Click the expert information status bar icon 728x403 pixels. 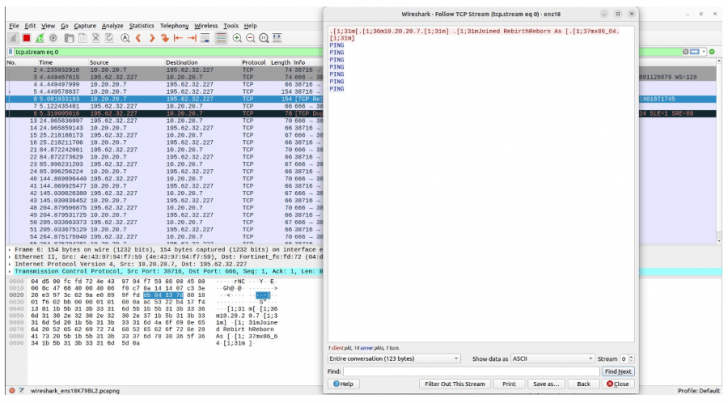click(12, 391)
